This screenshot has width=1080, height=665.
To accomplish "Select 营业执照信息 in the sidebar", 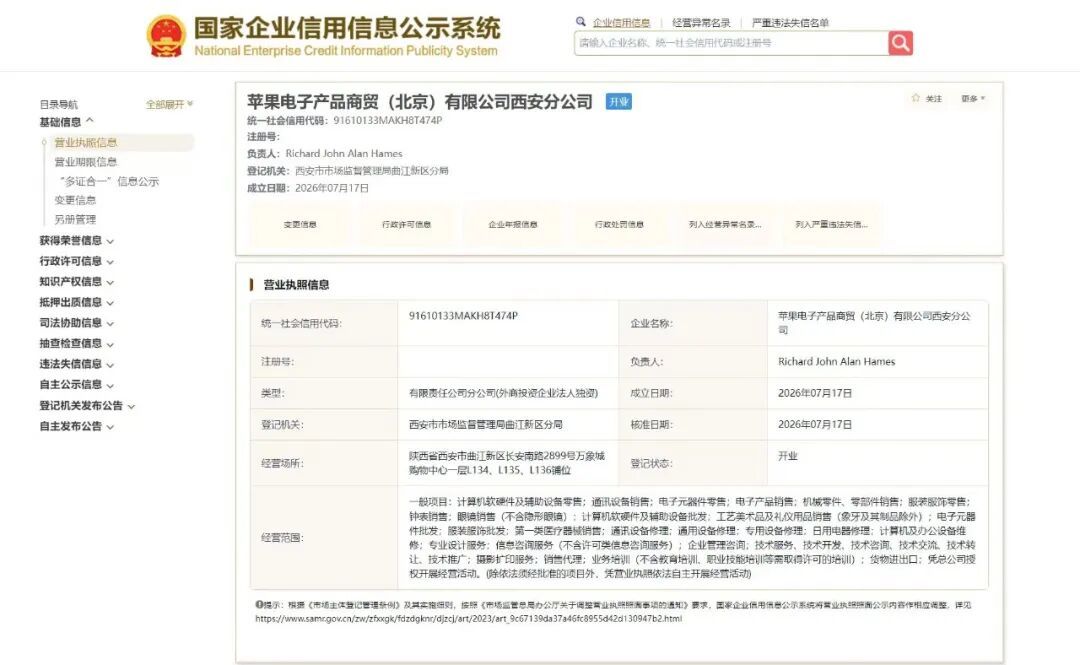I will tap(85, 143).
